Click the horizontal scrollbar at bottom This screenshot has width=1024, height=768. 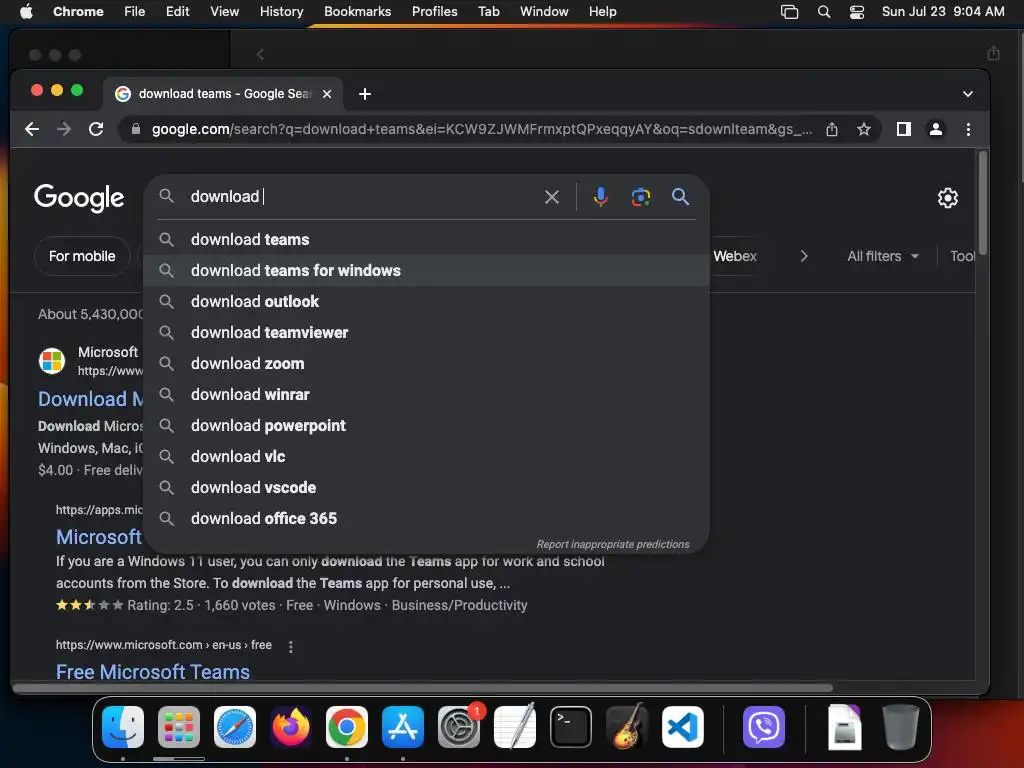[x=423, y=688]
